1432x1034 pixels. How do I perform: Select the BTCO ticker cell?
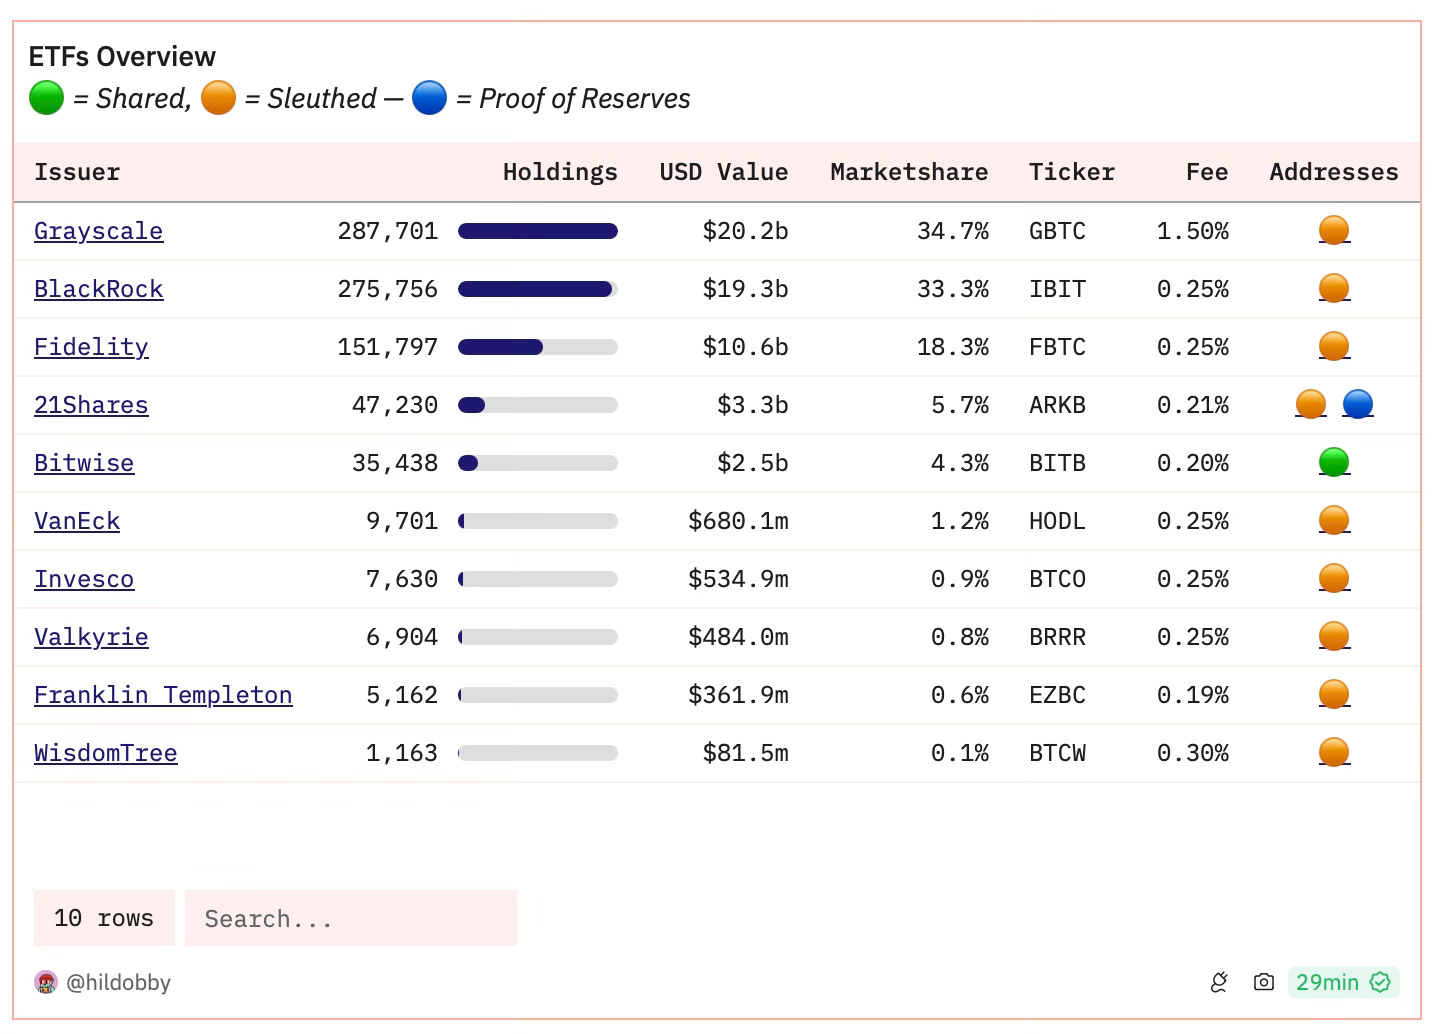1057,579
